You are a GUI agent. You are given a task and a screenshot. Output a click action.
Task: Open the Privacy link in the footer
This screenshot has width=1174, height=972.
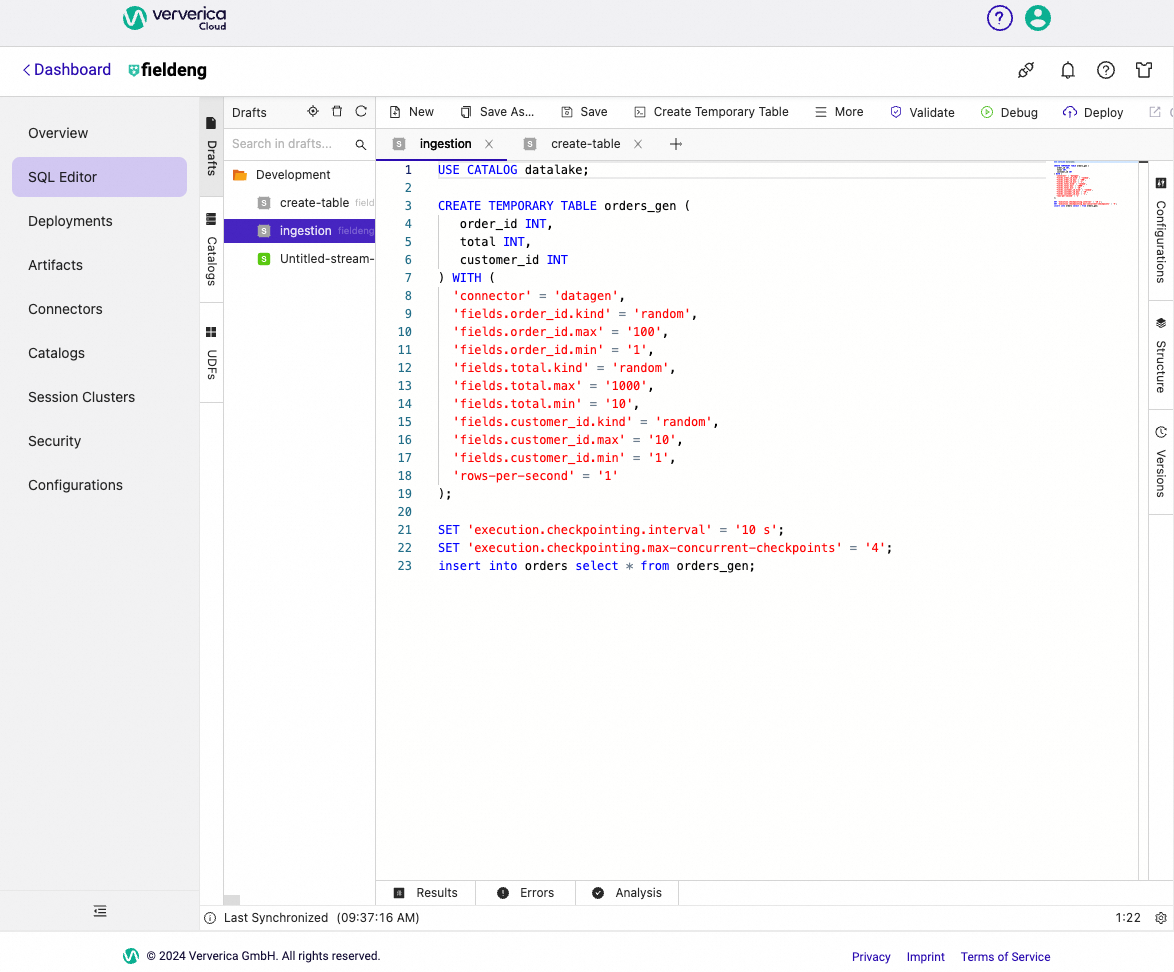(x=870, y=957)
